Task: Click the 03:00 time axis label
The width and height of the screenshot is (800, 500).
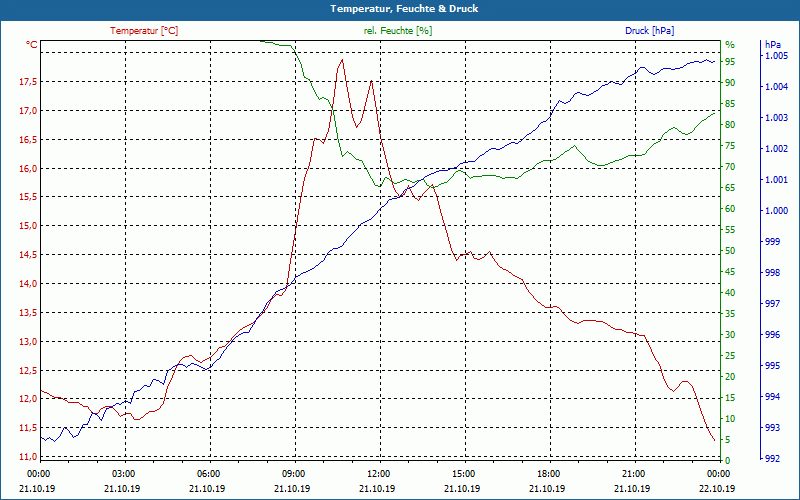Action: [x=123, y=473]
